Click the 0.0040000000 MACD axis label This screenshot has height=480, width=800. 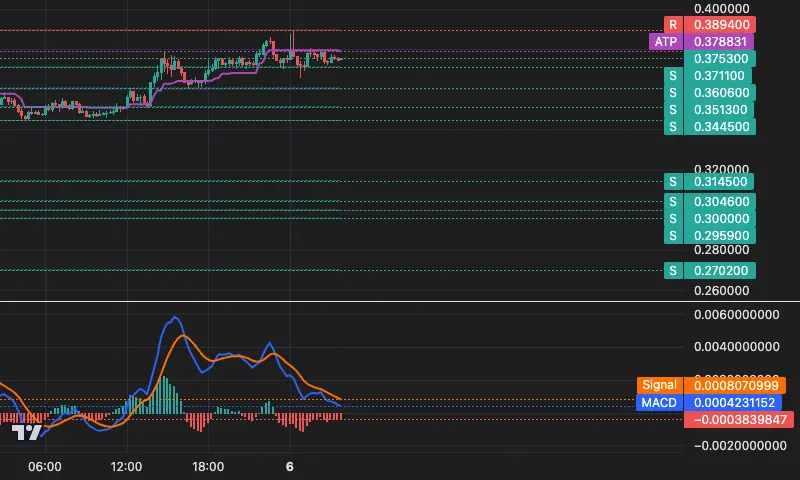point(736,347)
